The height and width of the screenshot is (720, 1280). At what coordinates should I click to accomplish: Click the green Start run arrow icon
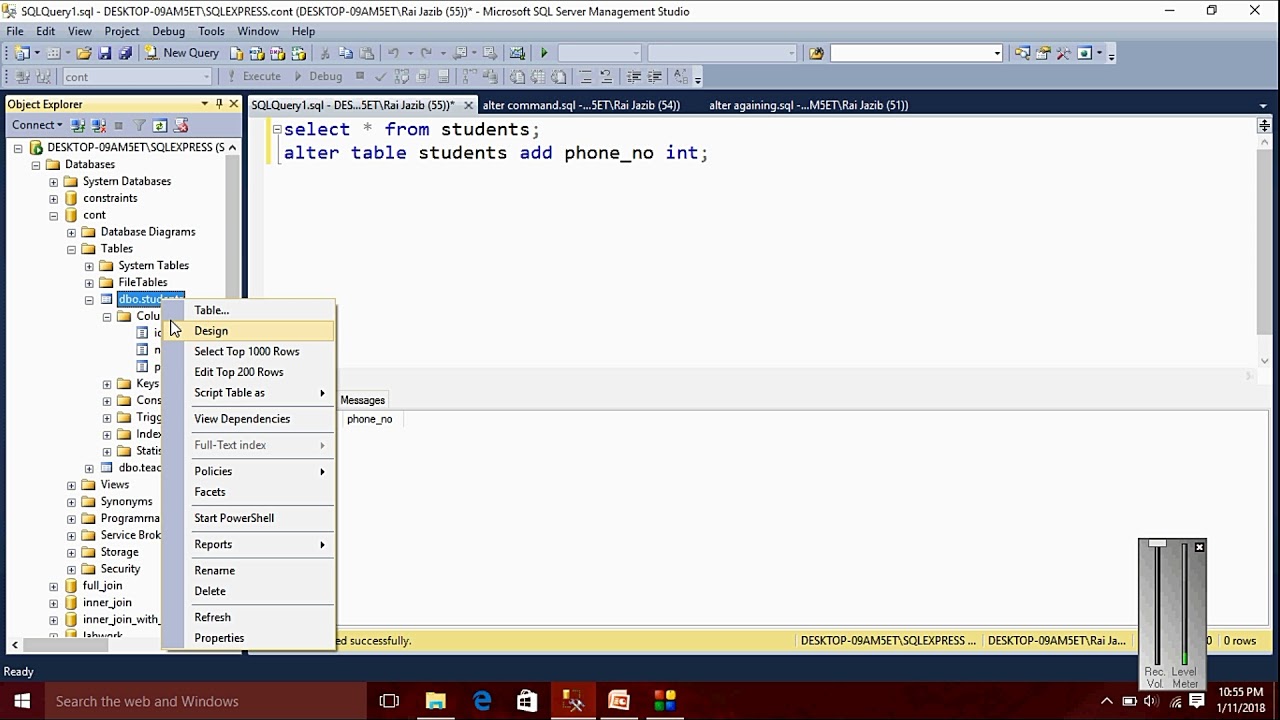click(544, 53)
